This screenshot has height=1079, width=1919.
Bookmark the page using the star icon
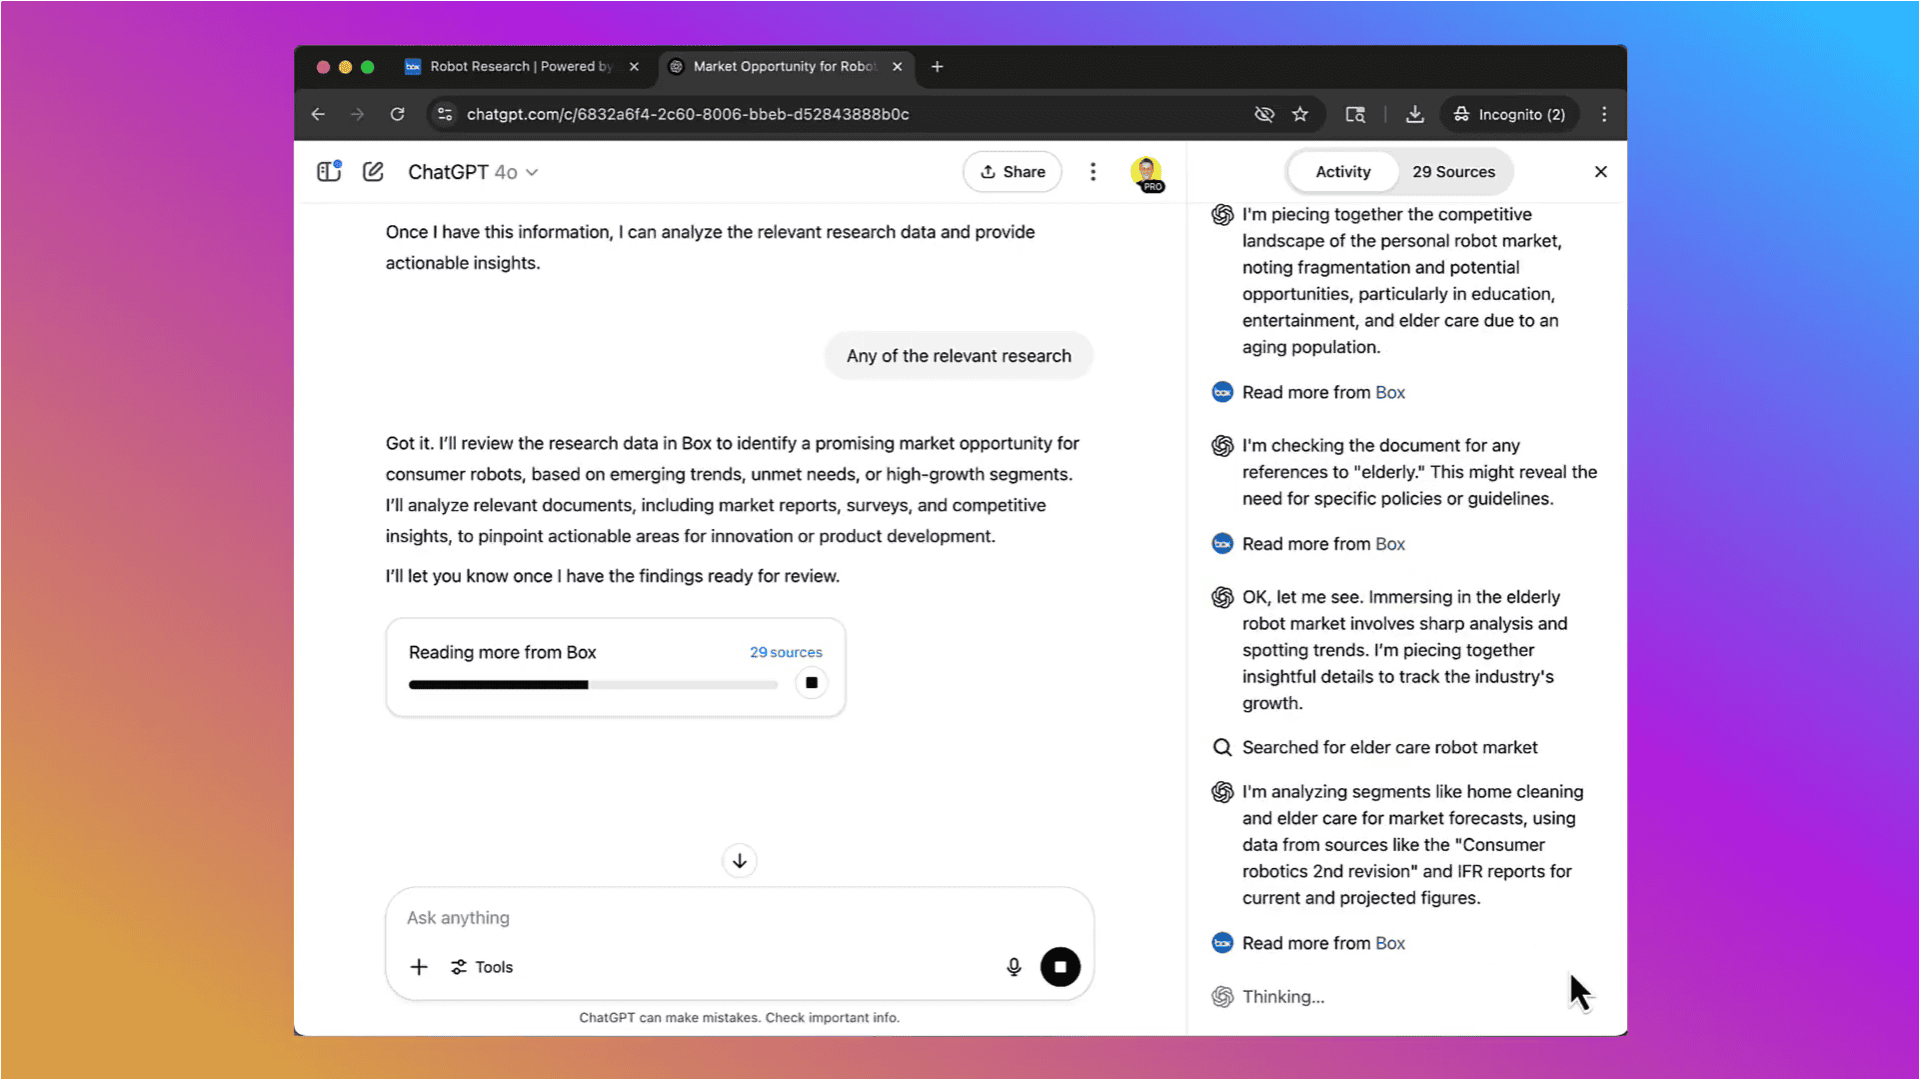pyautogui.click(x=1300, y=114)
